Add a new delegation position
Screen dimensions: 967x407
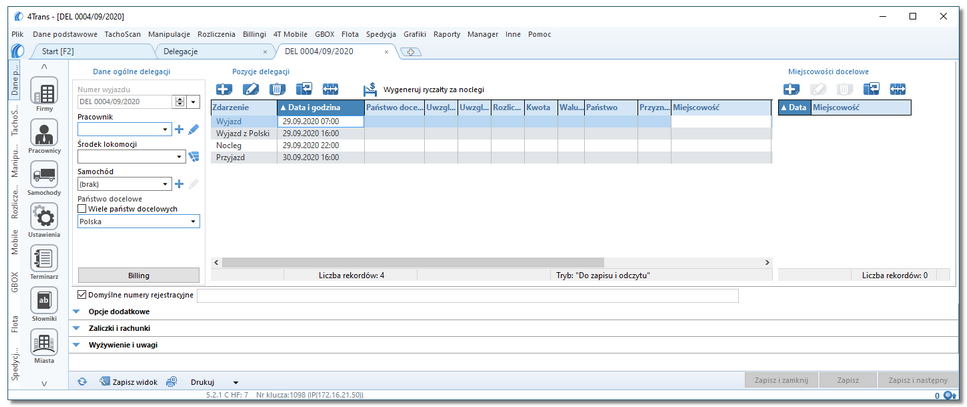pyautogui.click(x=224, y=89)
